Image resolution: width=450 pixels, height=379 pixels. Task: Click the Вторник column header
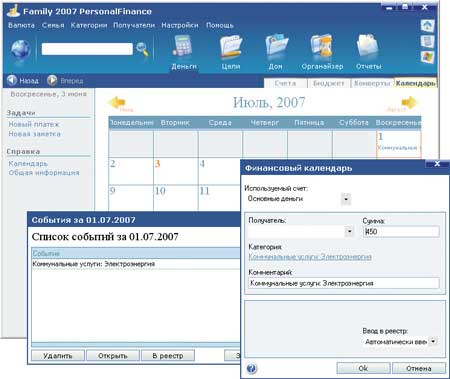(x=175, y=123)
